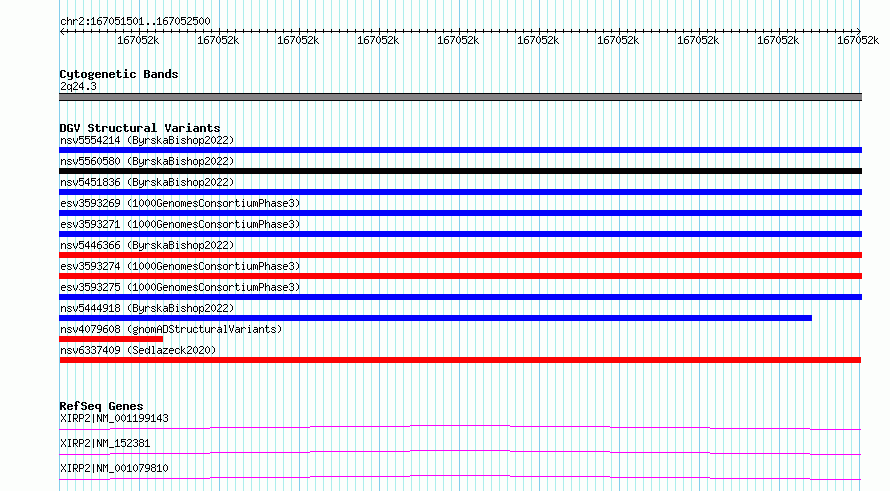Click the nsv5554214 (ByrskaBishop2022) label
The image size is (890, 491).
click(x=147, y=140)
